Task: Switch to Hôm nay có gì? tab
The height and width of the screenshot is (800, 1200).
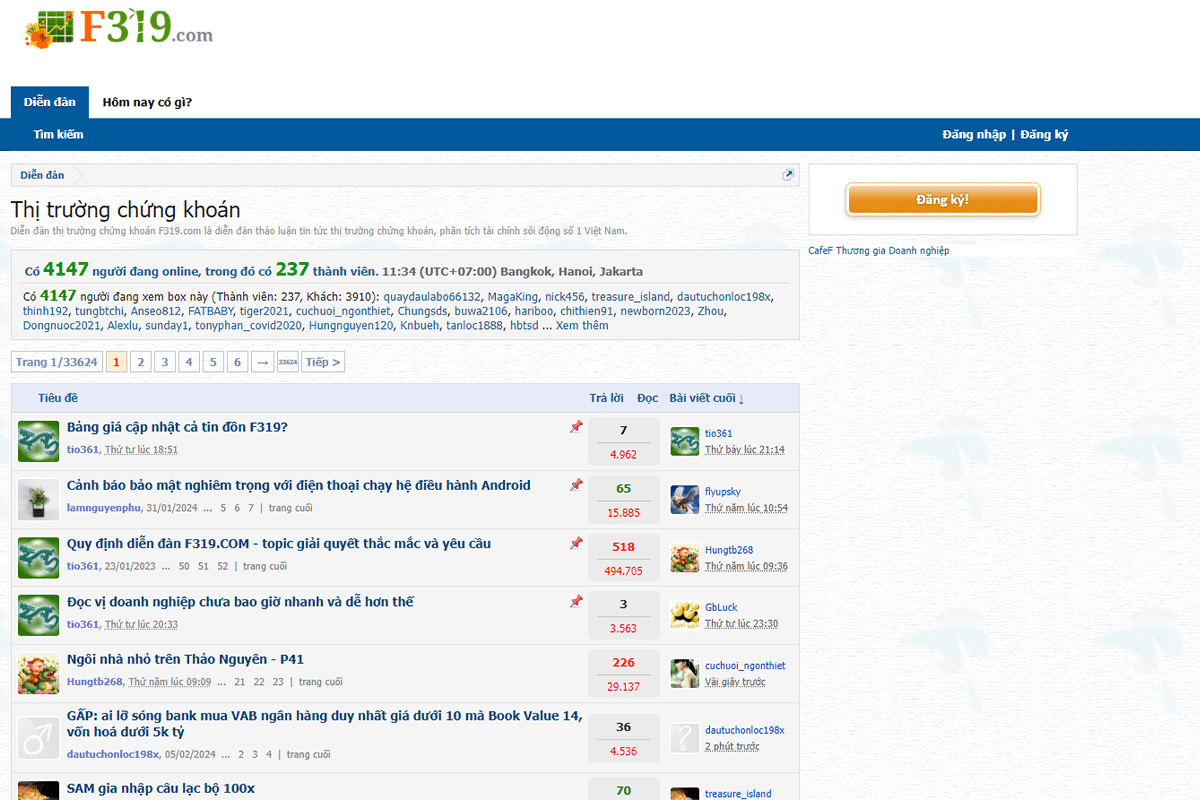Action: pyautogui.click(x=147, y=102)
